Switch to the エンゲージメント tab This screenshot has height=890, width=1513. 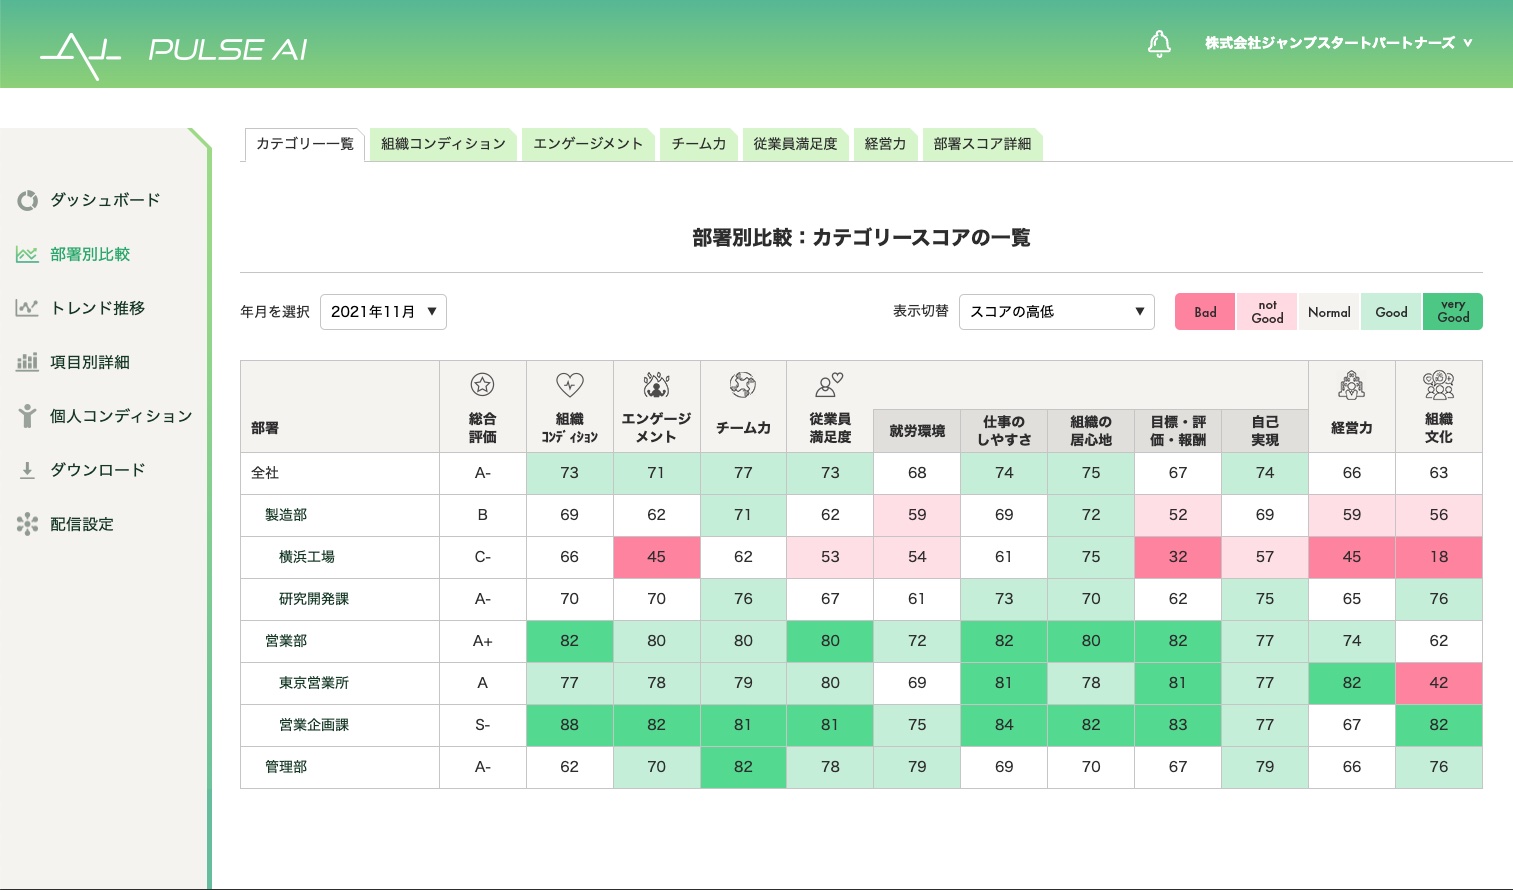588,144
